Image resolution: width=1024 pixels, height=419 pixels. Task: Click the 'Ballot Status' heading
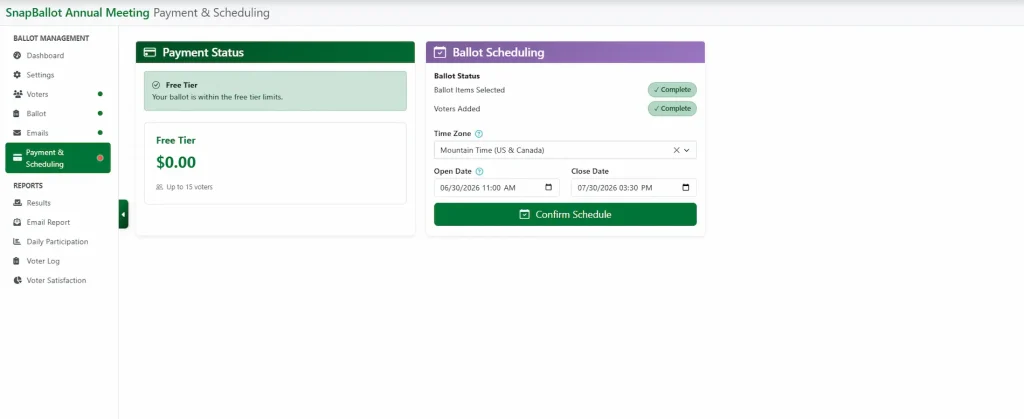pos(457,76)
